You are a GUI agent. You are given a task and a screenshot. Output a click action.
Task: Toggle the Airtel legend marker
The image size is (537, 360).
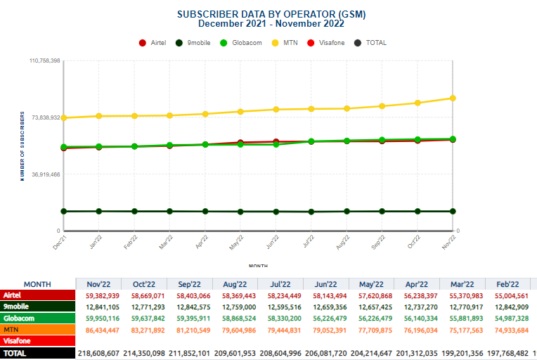point(142,43)
